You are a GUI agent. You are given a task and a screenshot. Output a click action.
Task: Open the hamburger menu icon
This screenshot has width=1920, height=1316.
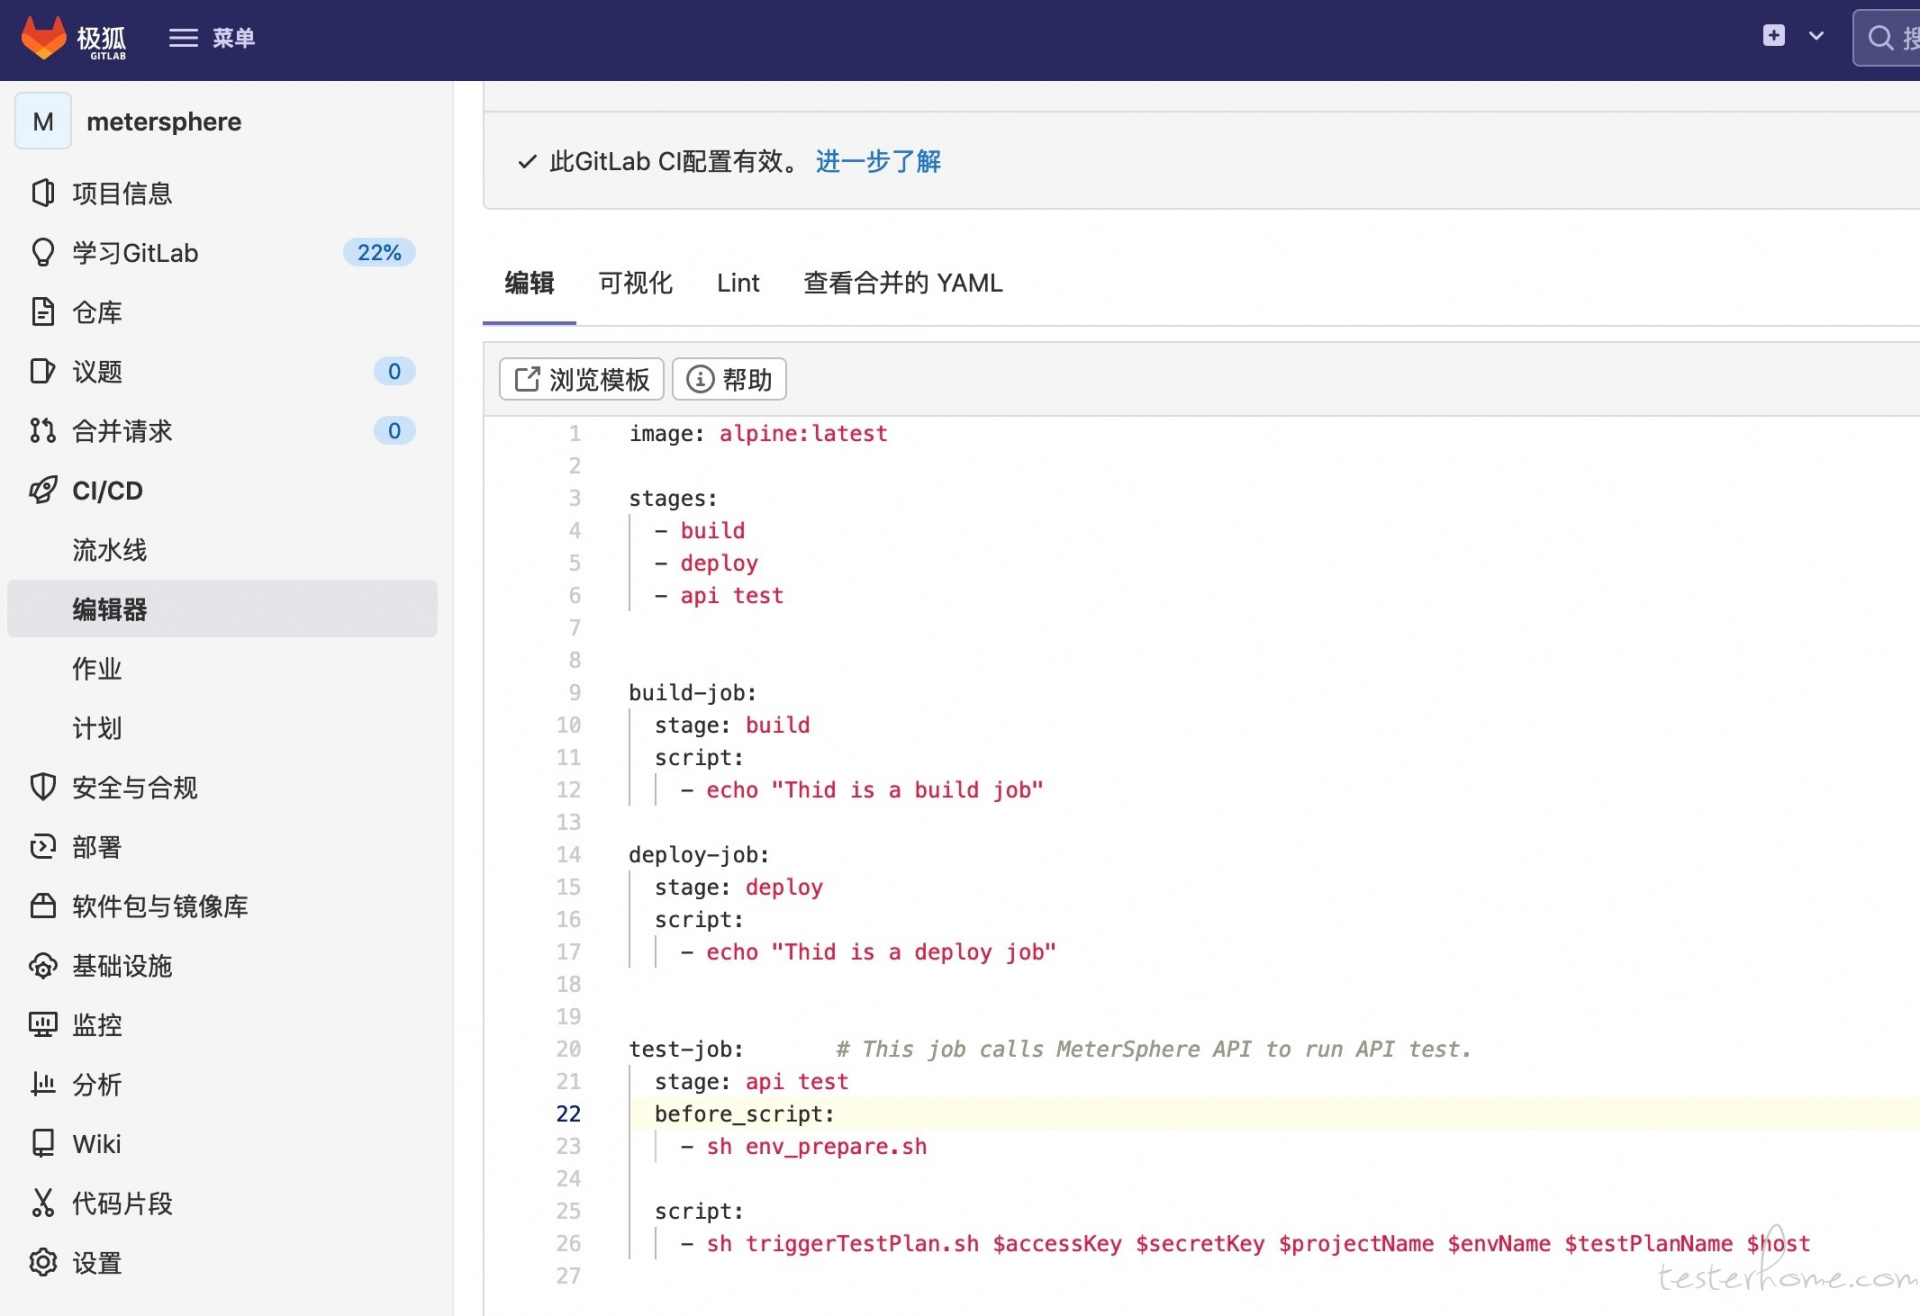(x=183, y=38)
